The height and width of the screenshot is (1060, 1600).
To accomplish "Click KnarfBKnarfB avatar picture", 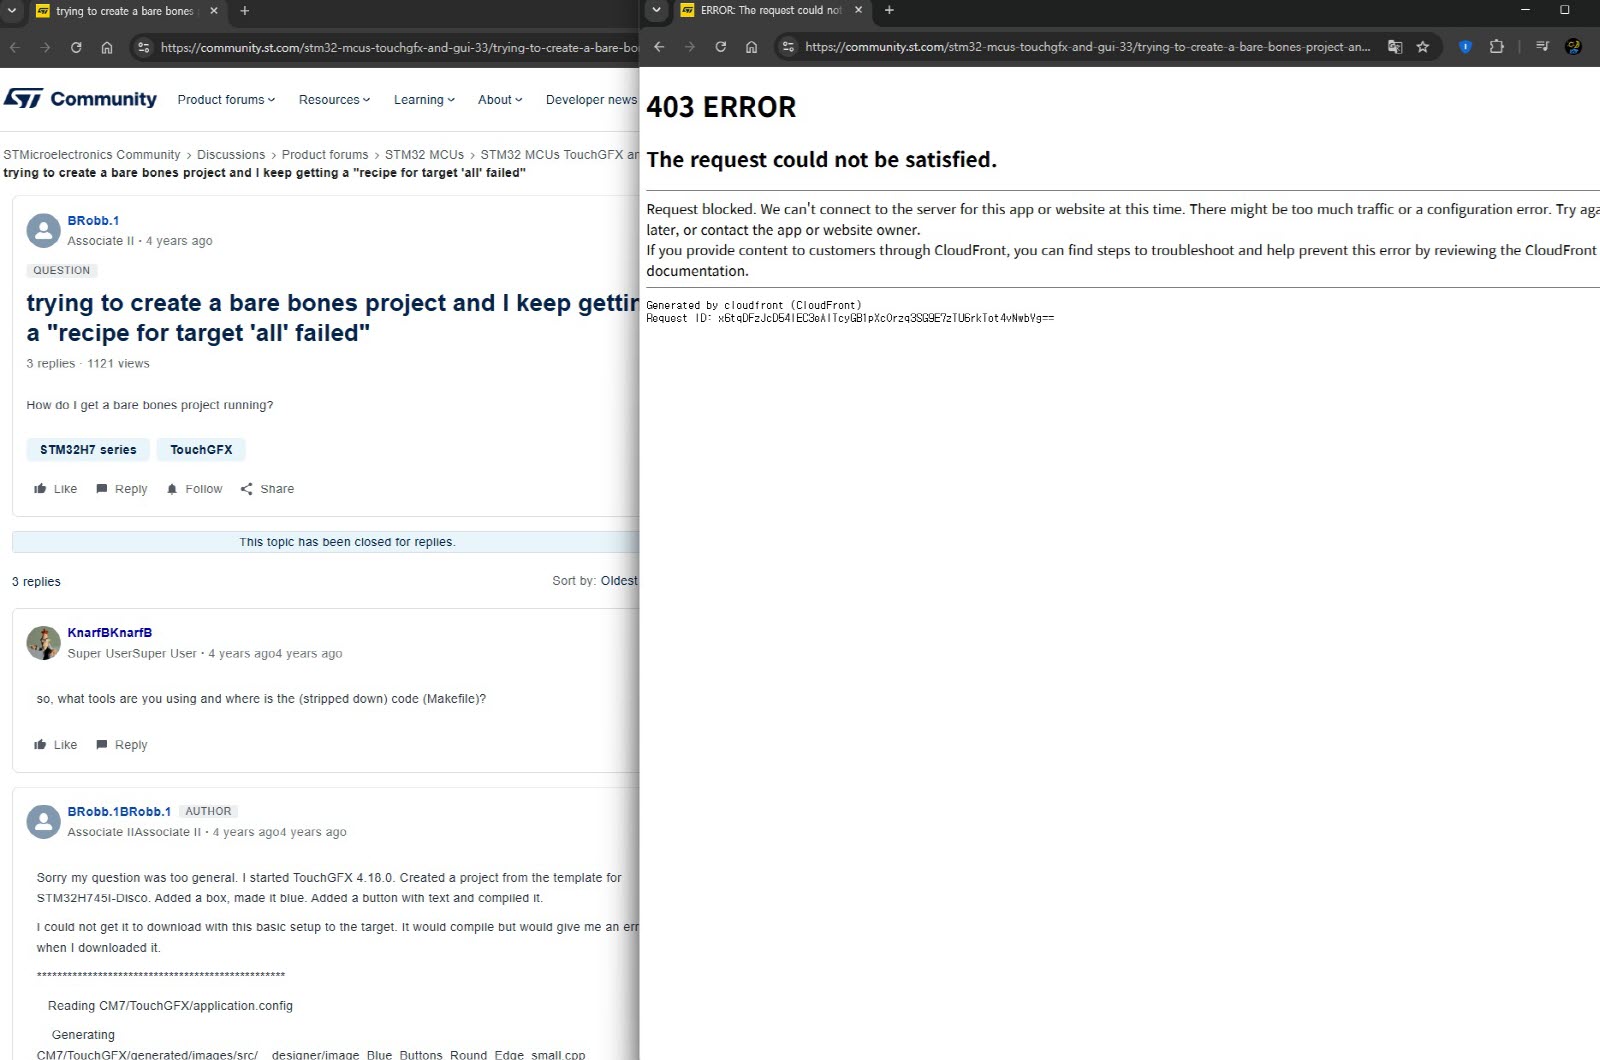I will pos(43,643).
